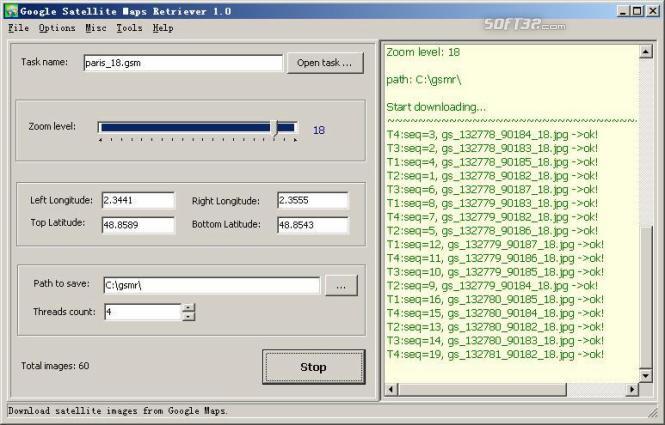
Task: Maximize the Satellite Maps Retriever window
Action: pos(637,11)
